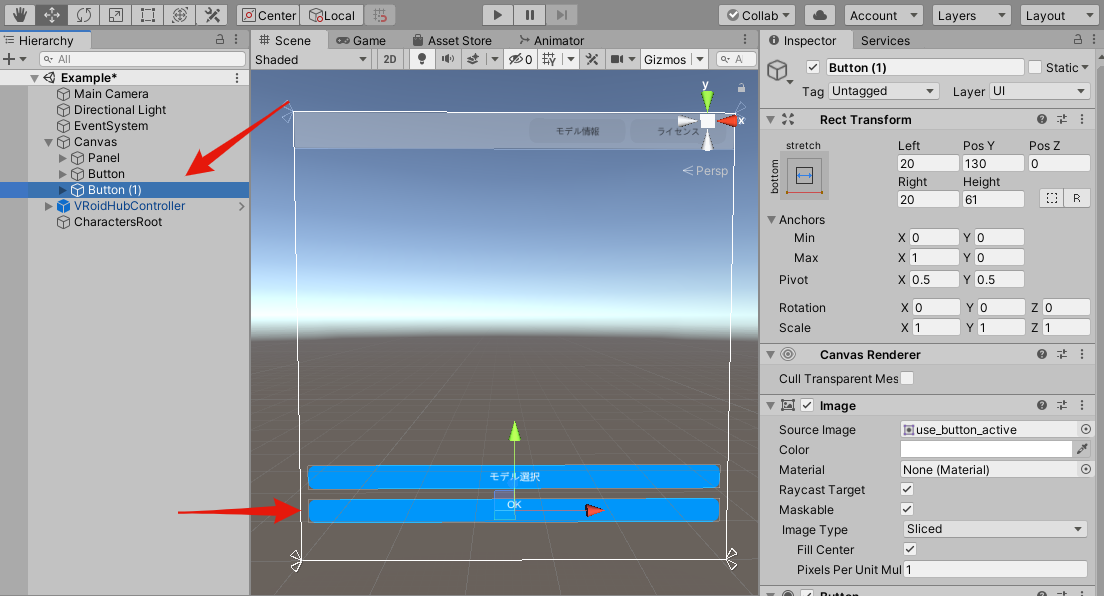Viewport: 1104px width, 596px height.
Task: Select EventSystem in Hierarchy
Action: tap(111, 126)
